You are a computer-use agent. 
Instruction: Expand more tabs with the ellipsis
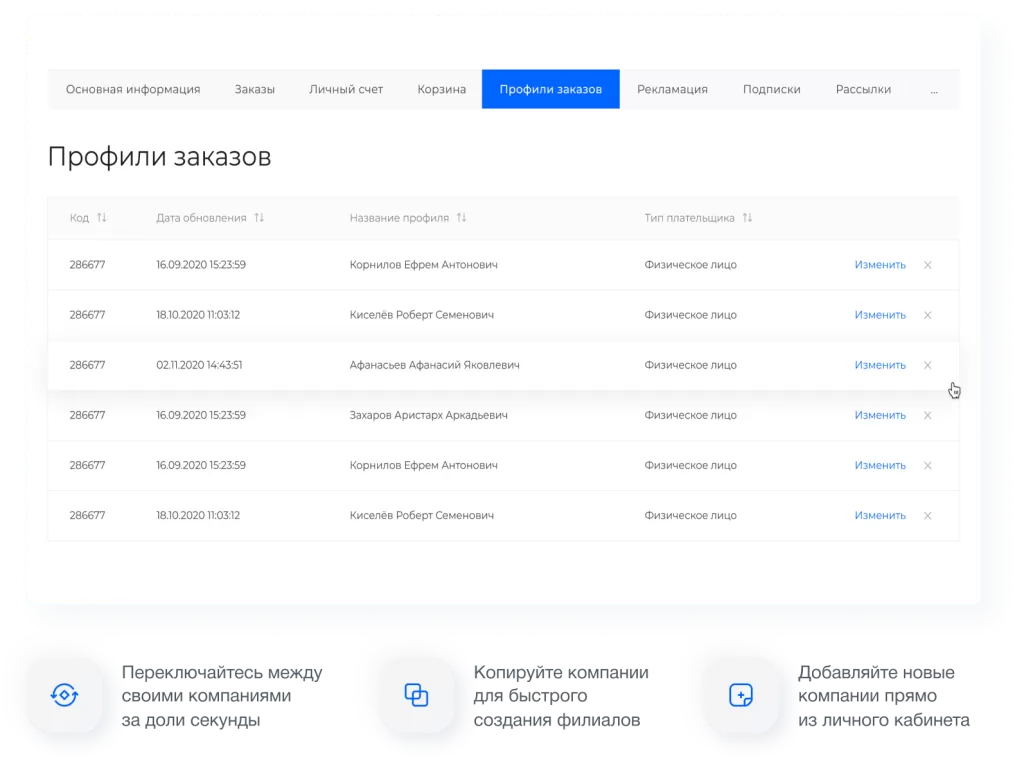pos(934,89)
